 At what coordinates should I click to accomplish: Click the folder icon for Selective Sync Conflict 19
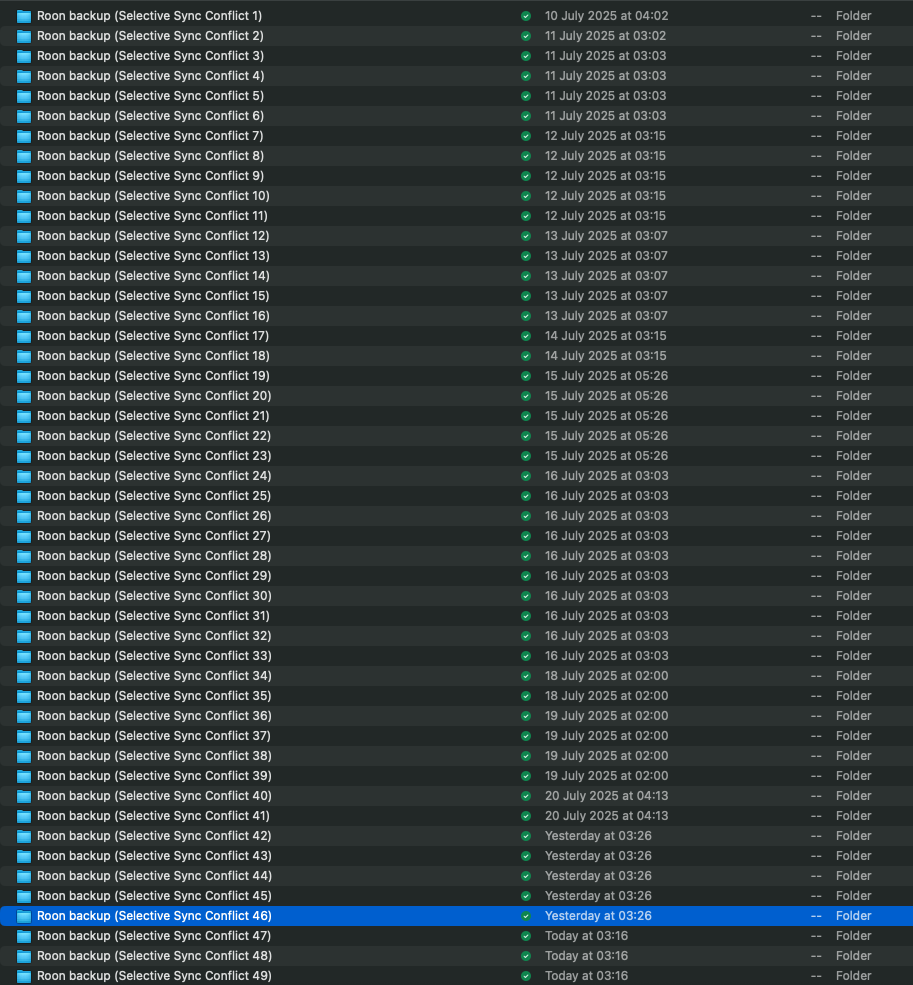pyautogui.click(x=24, y=376)
